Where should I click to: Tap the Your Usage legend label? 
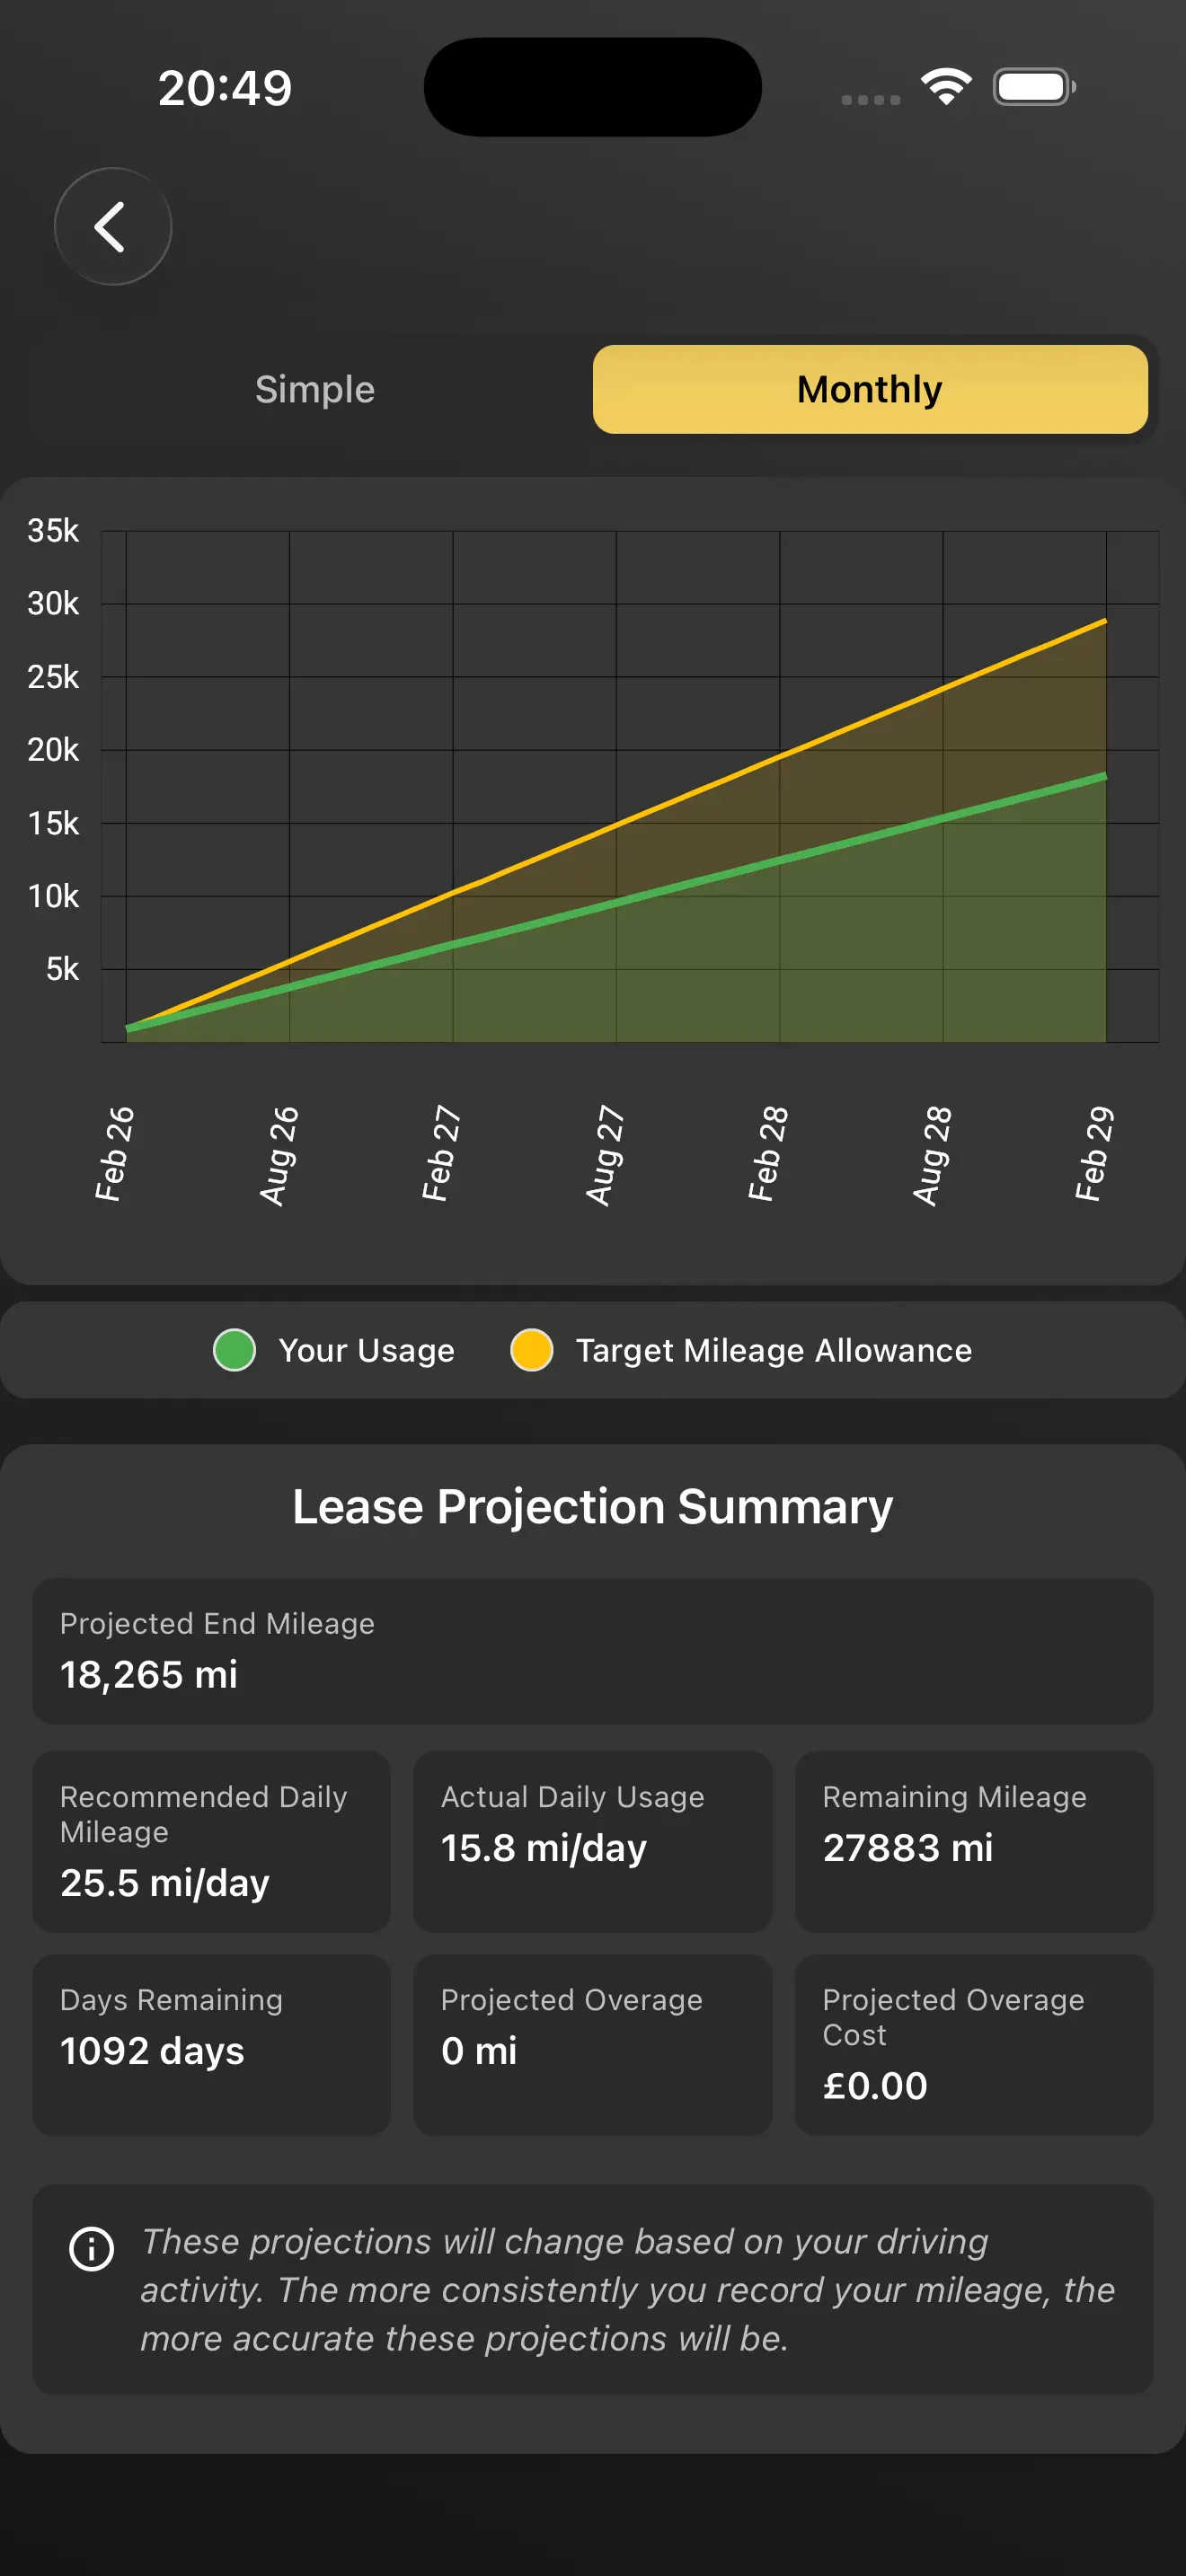click(x=366, y=1350)
